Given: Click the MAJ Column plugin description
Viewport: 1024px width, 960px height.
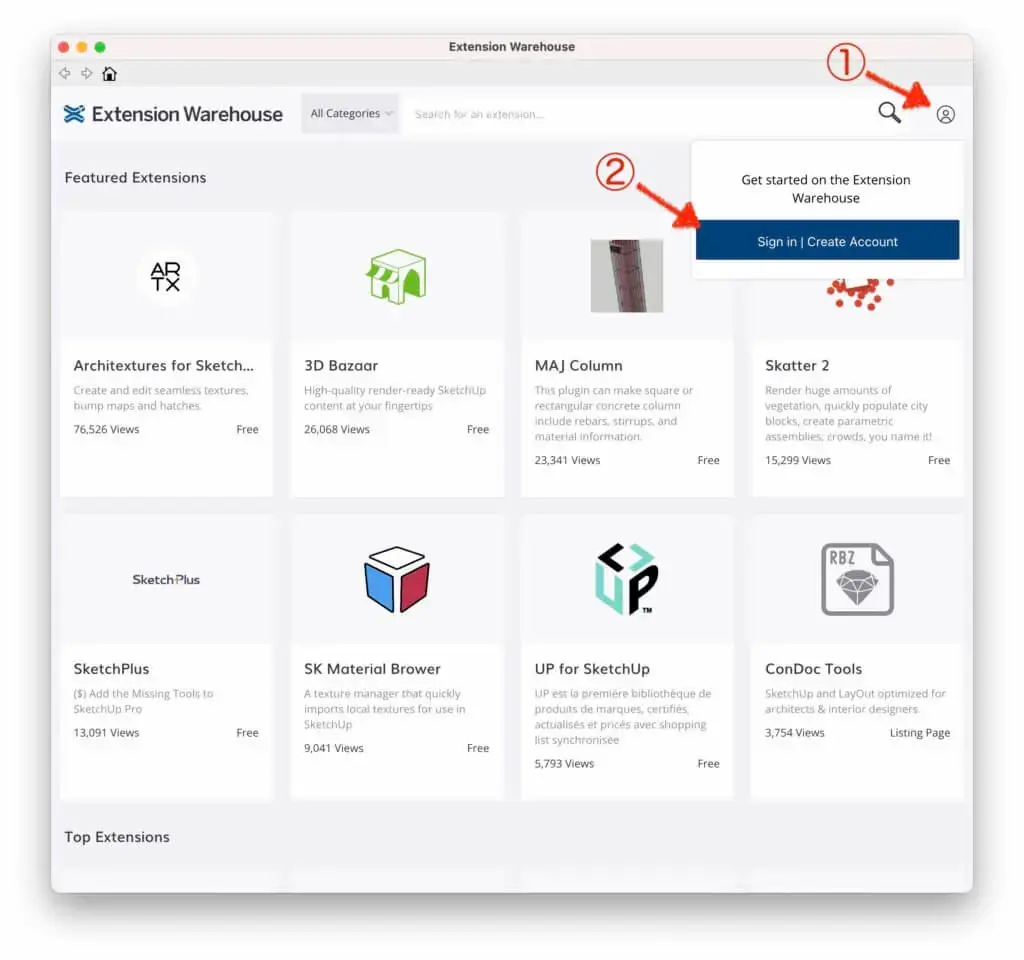Looking at the screenshot, I should coord(614,413).
